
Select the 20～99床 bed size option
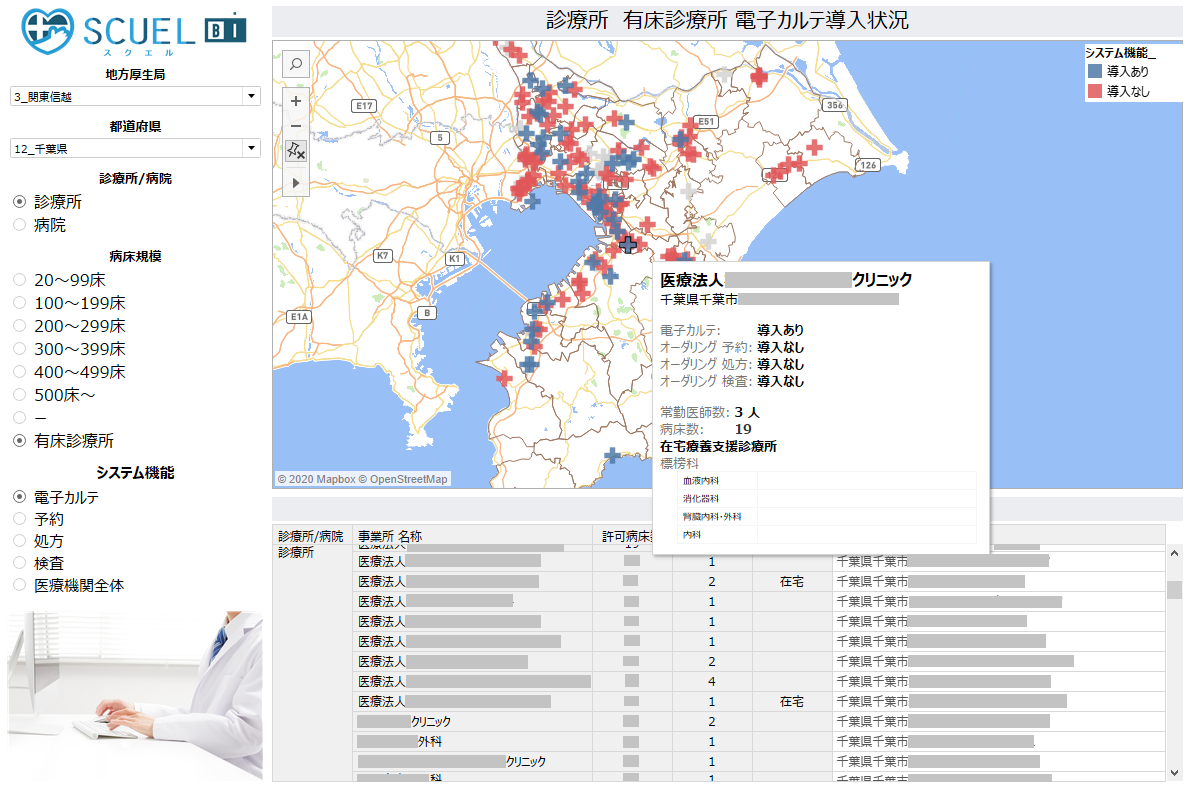pos(20,280)
